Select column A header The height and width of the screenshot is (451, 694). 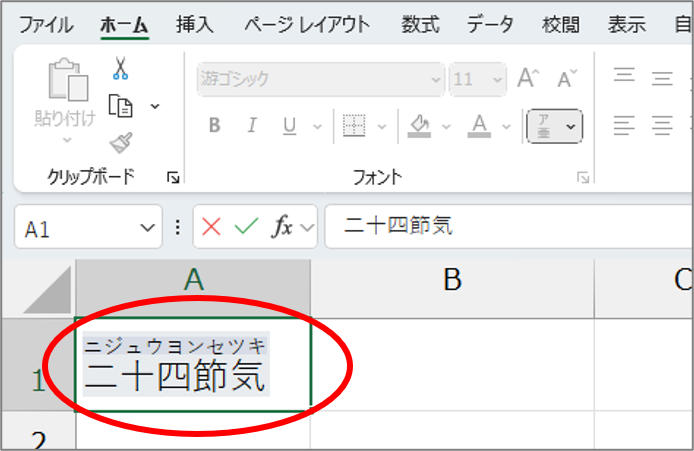click(193, 289)
